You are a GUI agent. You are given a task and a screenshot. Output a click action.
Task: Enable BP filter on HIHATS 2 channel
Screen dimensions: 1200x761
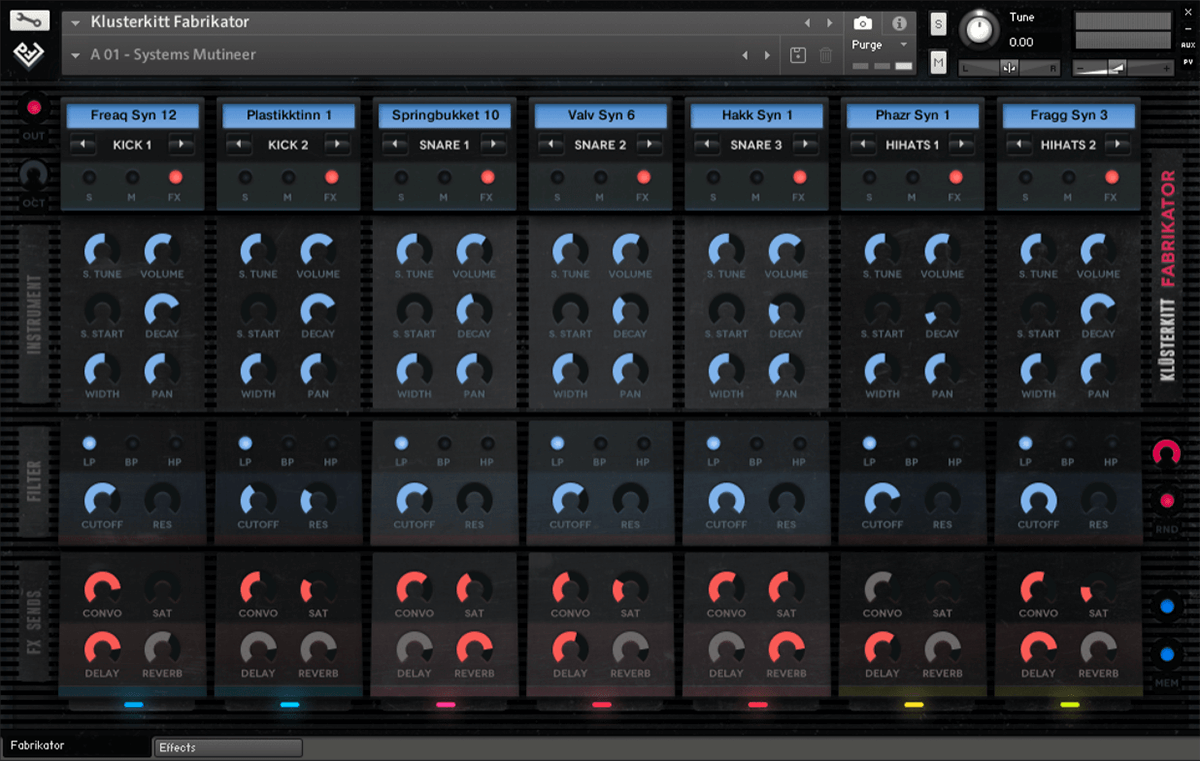[x=1069, y=443]
